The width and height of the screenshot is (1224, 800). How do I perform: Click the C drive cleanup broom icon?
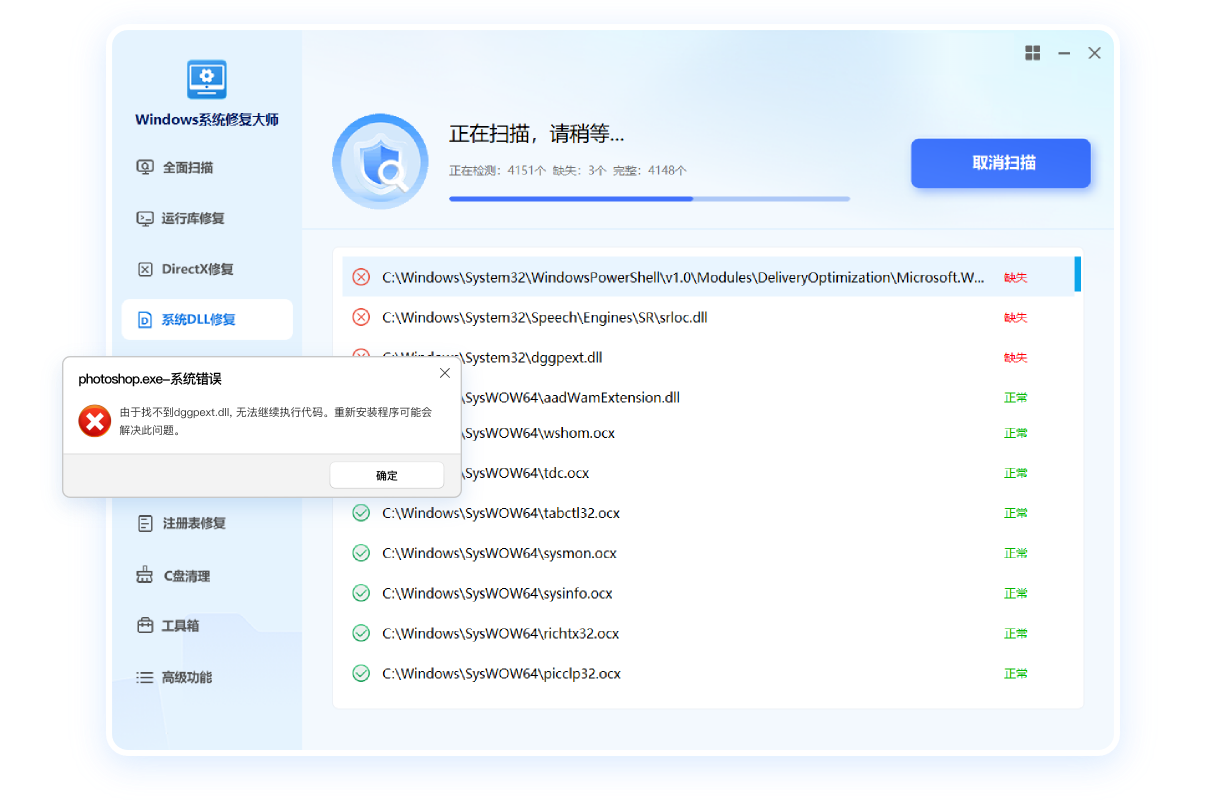click(x=145, y=576)
